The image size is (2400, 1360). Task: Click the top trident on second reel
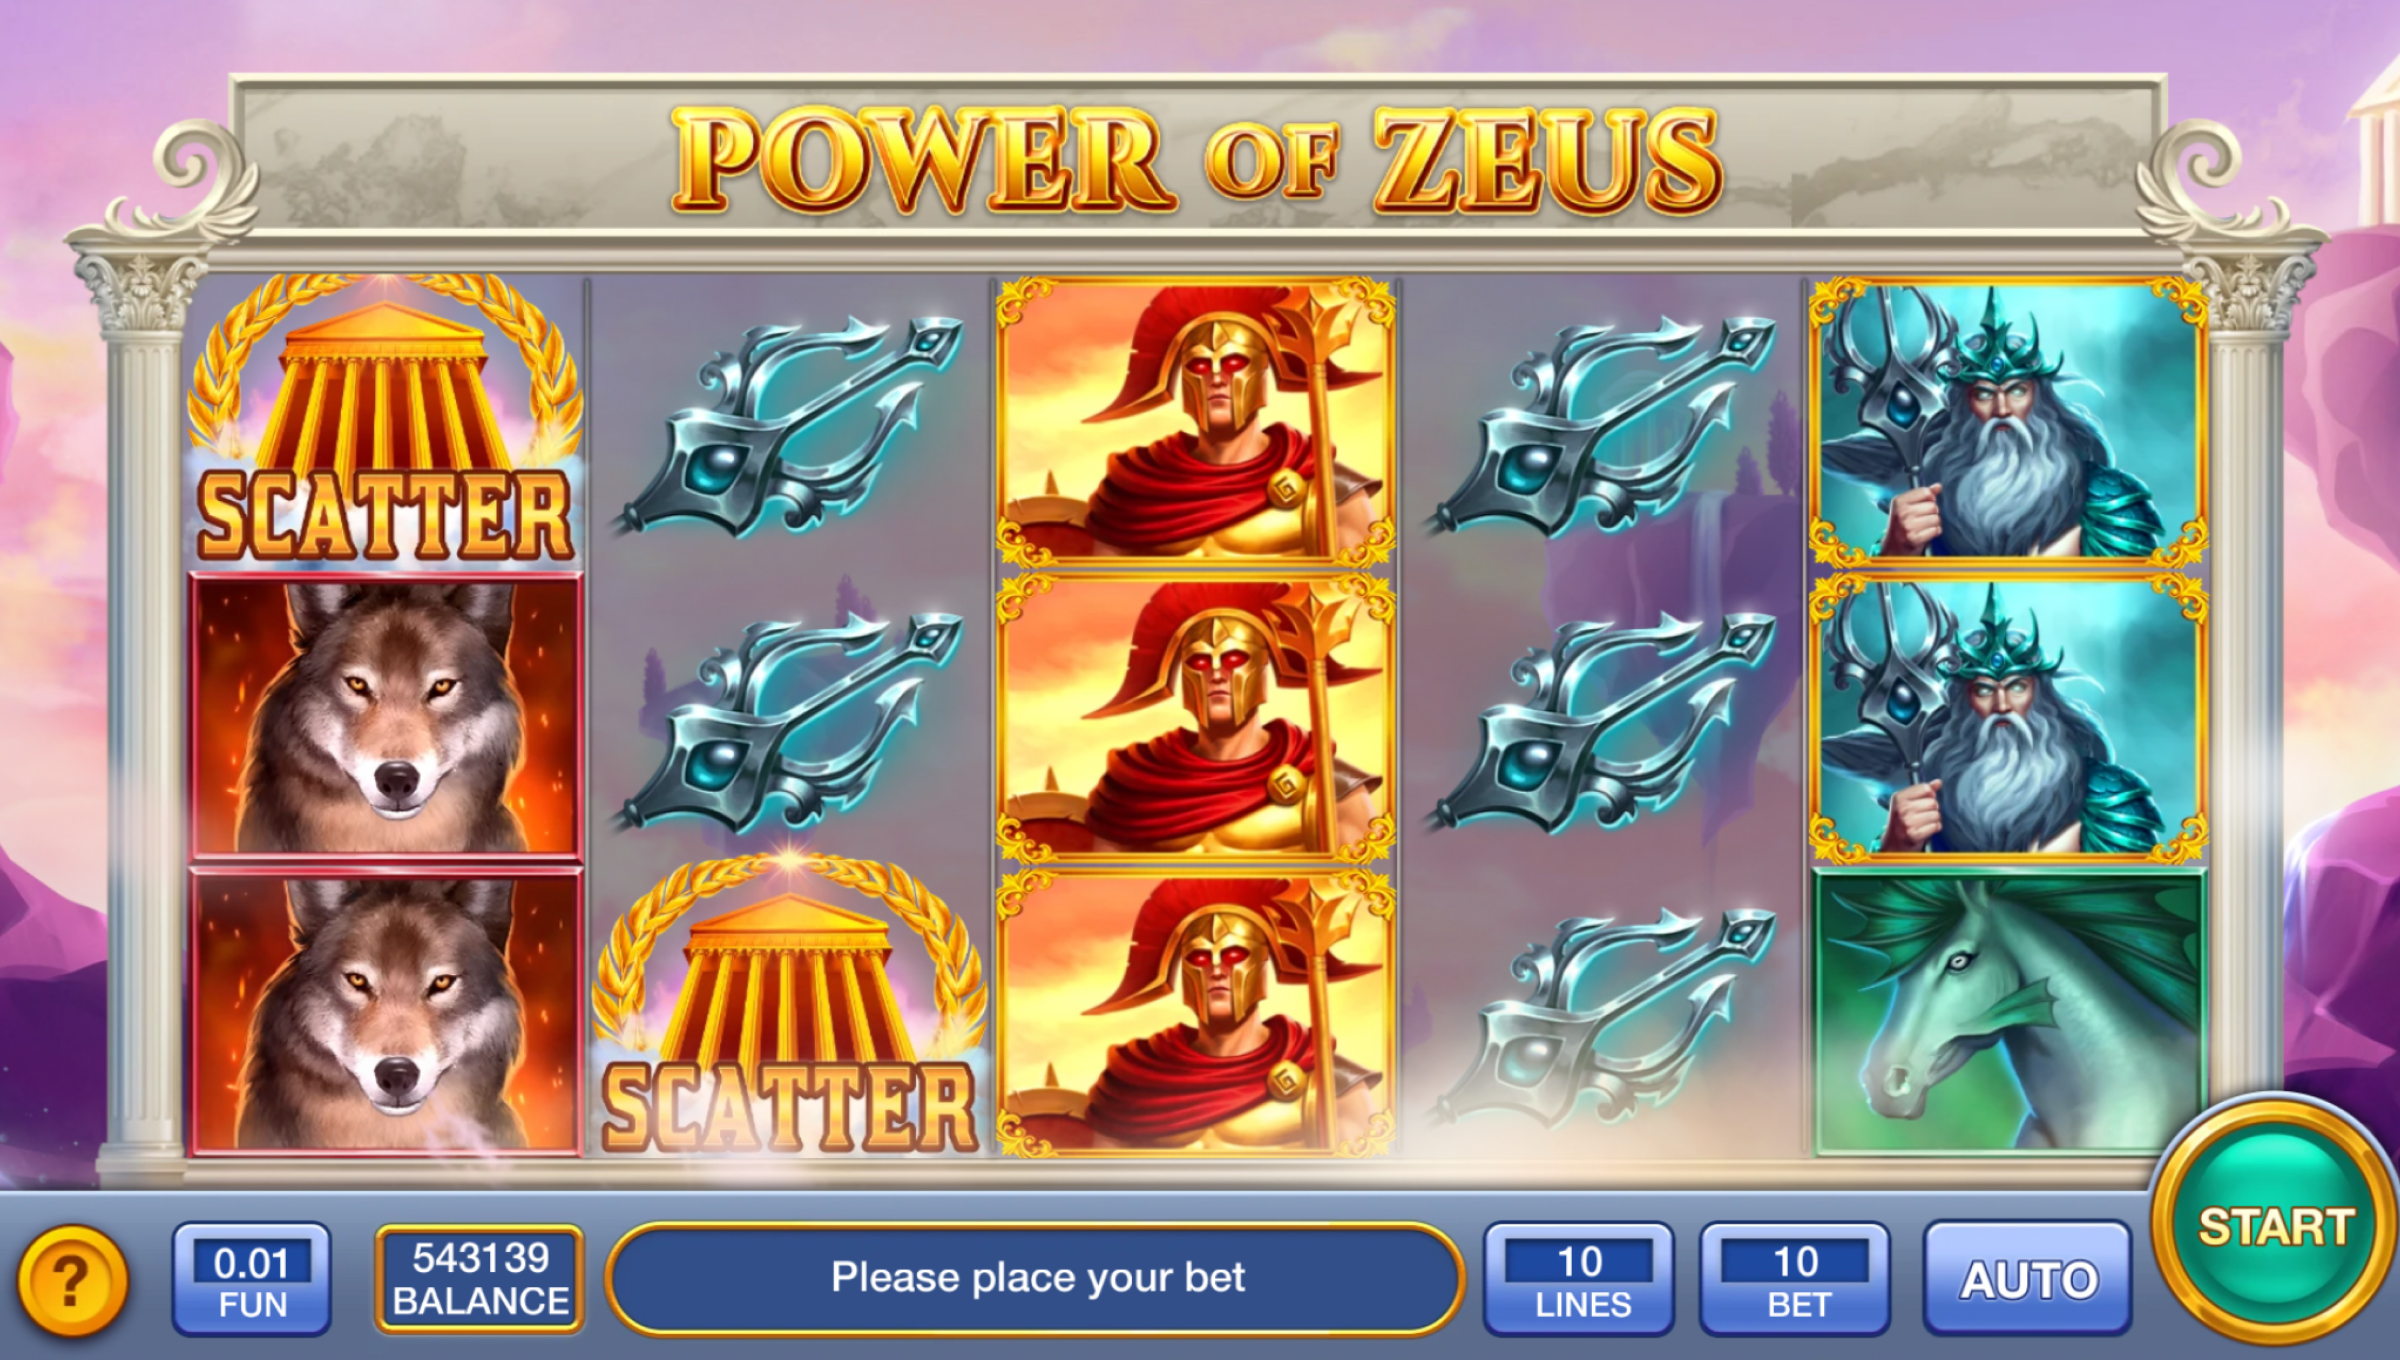(x=790, y=426)
